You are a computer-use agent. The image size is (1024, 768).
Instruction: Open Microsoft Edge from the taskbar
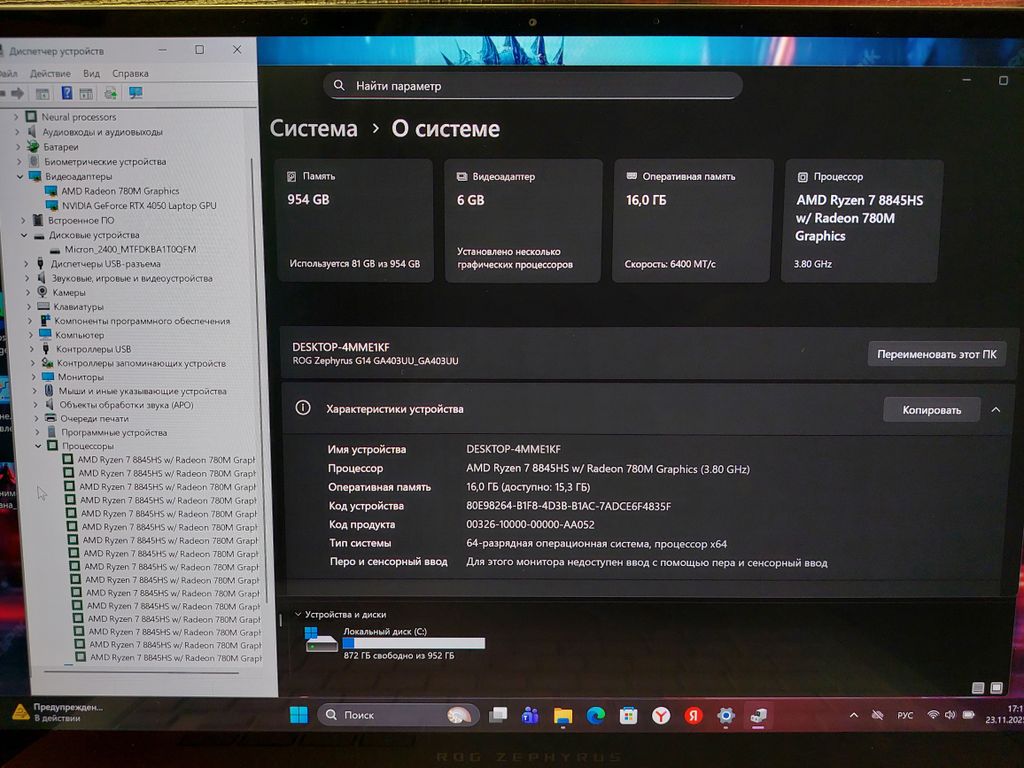pyautogui.click(x=596, y=715)
